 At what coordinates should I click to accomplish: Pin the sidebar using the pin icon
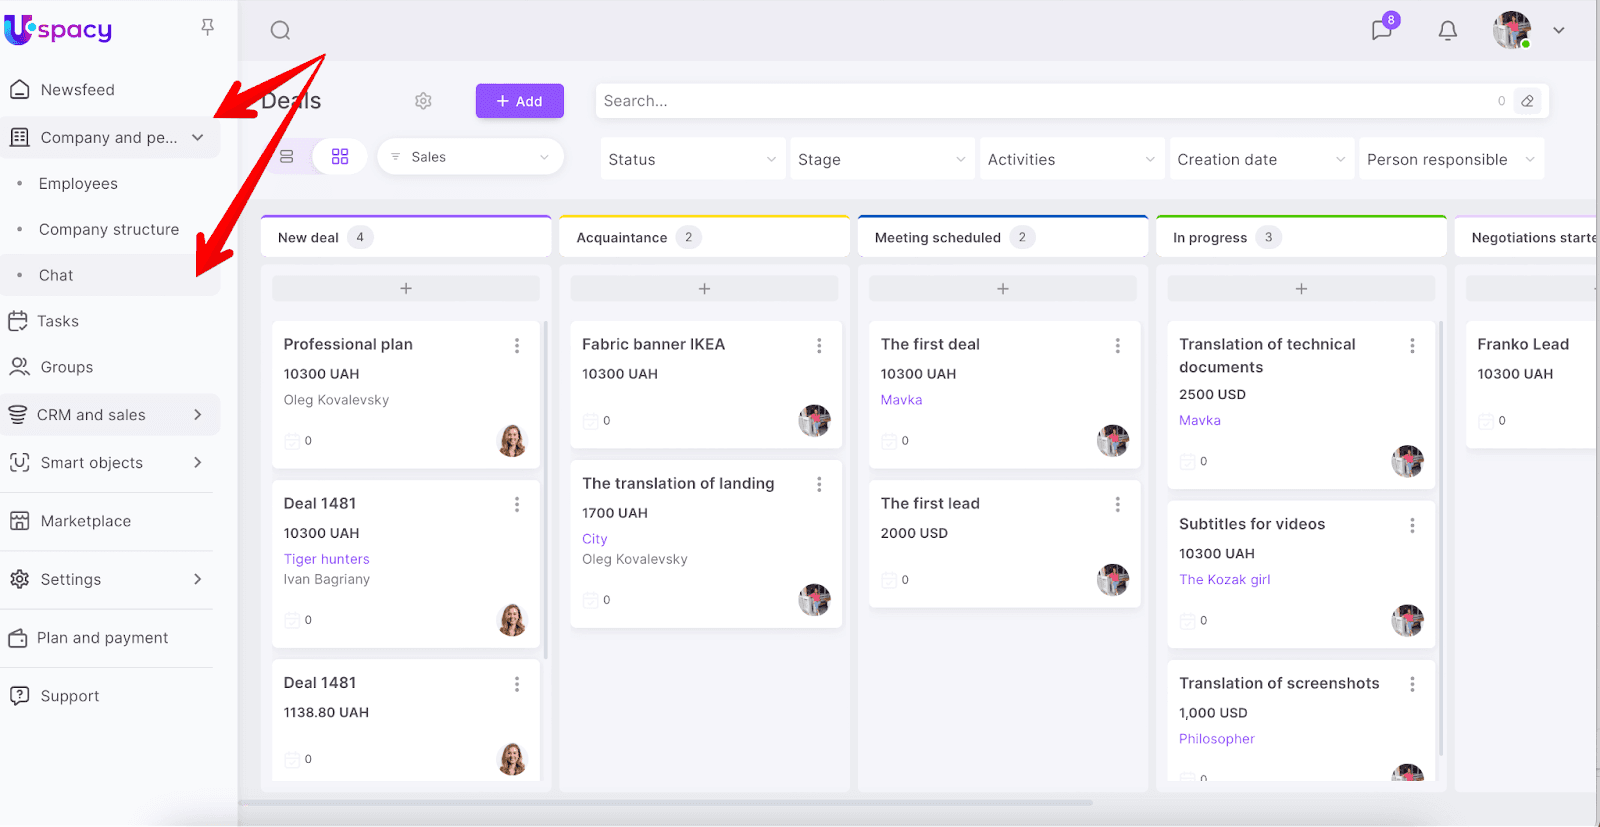(207, 27)
